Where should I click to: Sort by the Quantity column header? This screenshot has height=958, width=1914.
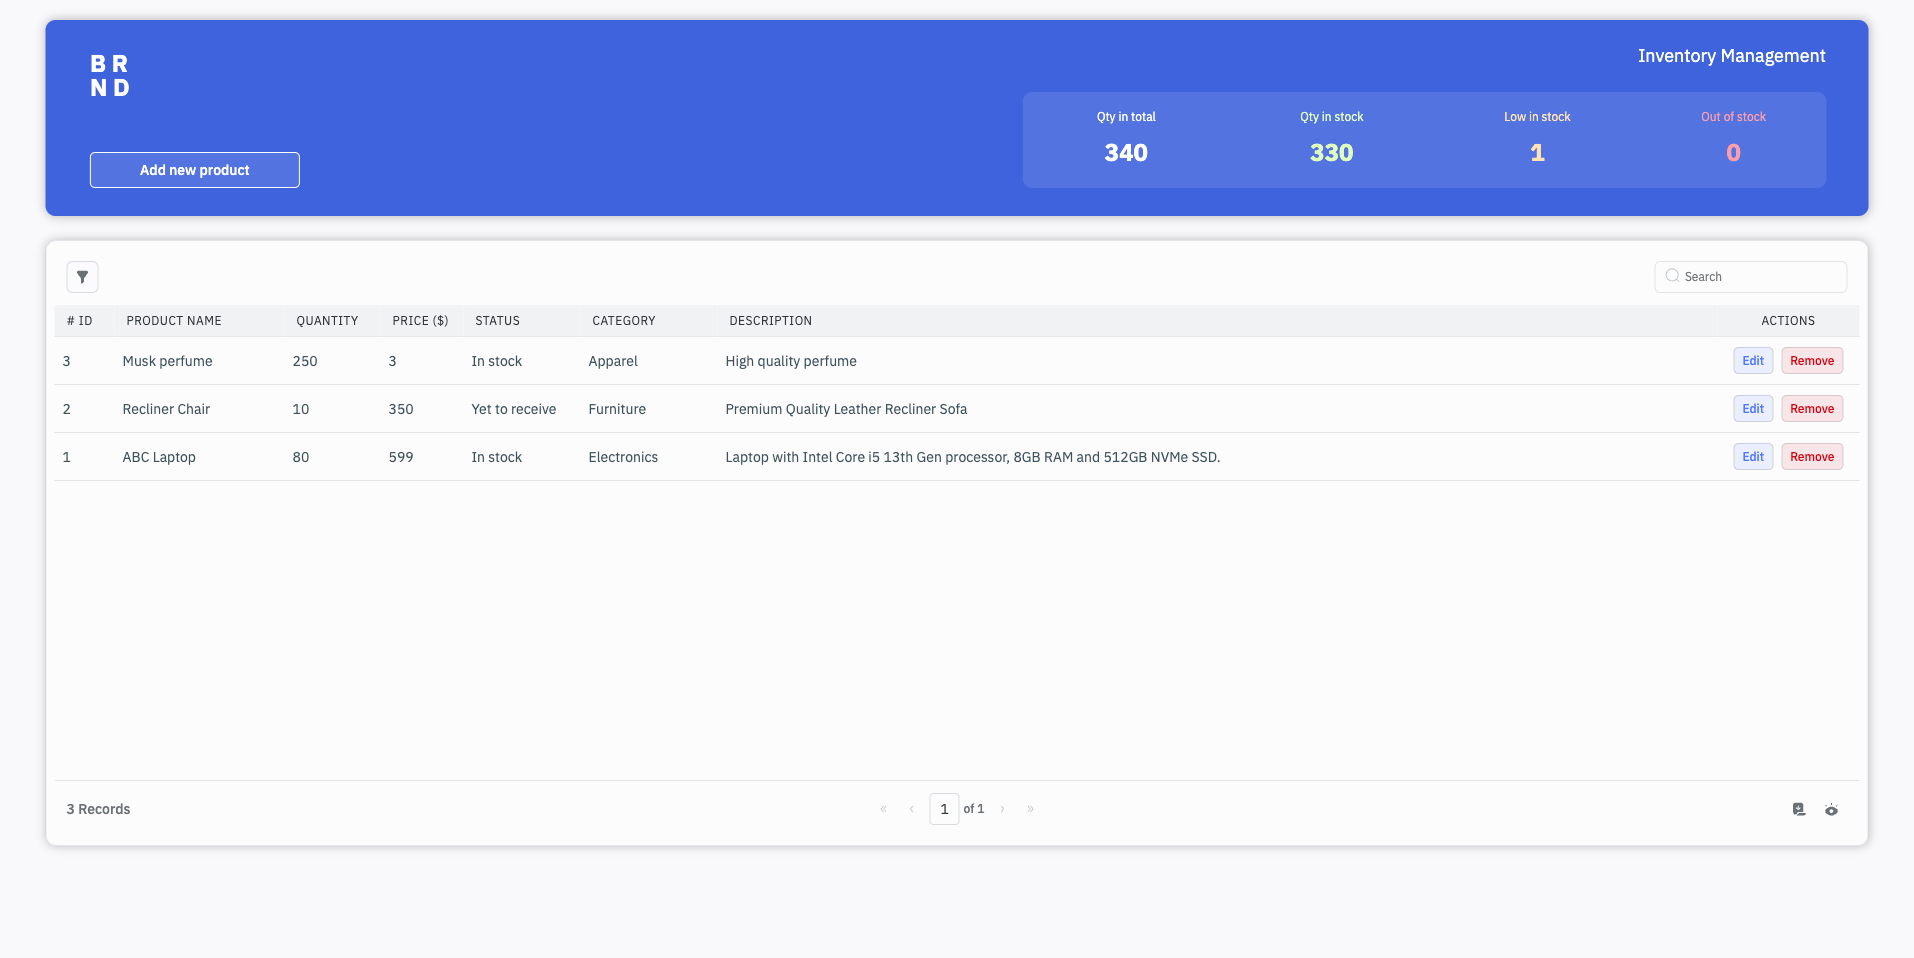point(327,321)
